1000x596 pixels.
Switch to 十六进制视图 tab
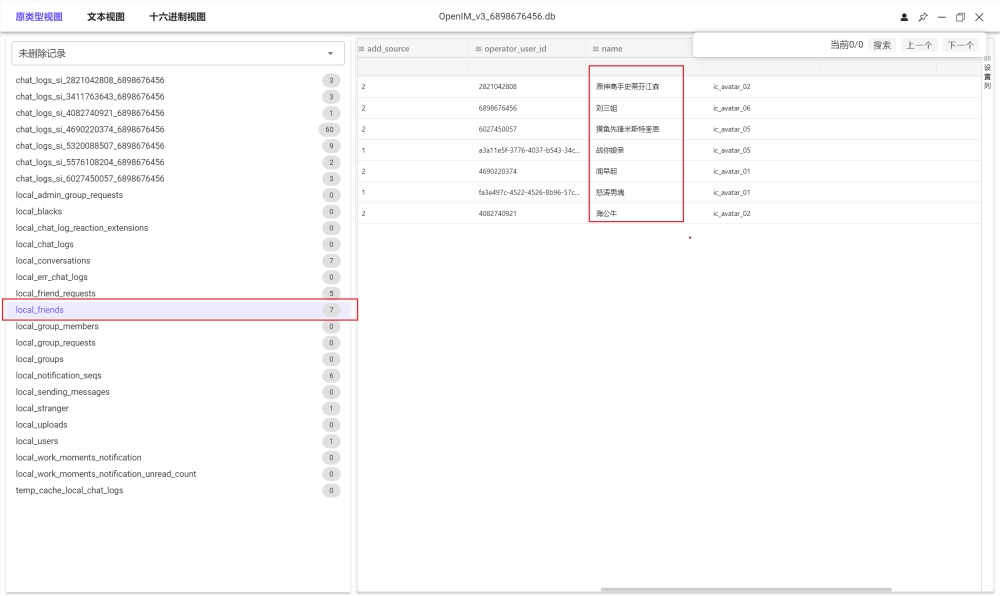(177, 17)
